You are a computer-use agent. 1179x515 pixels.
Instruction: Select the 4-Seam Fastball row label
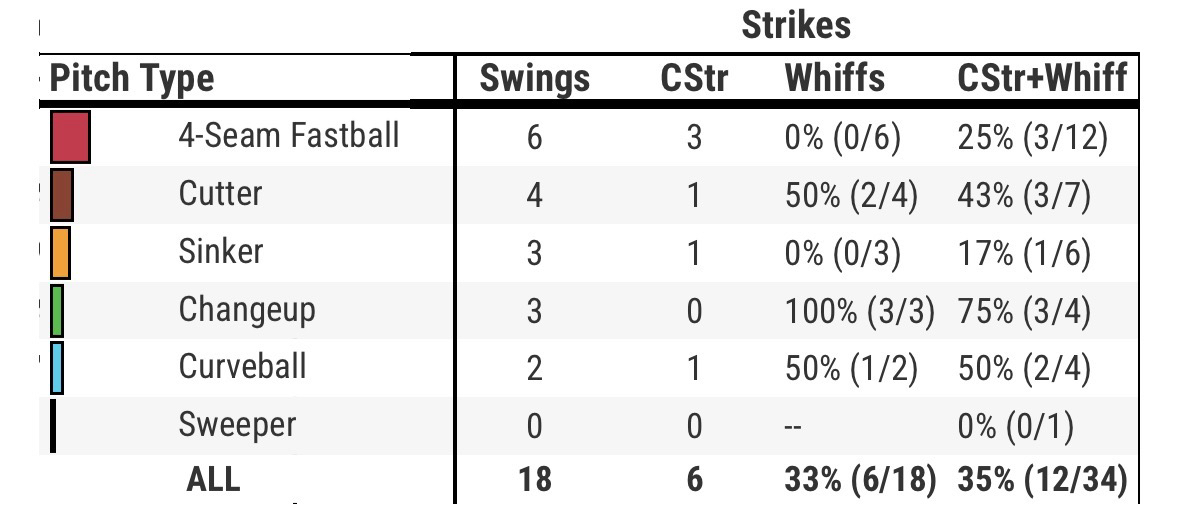click(x=289, y=135)
